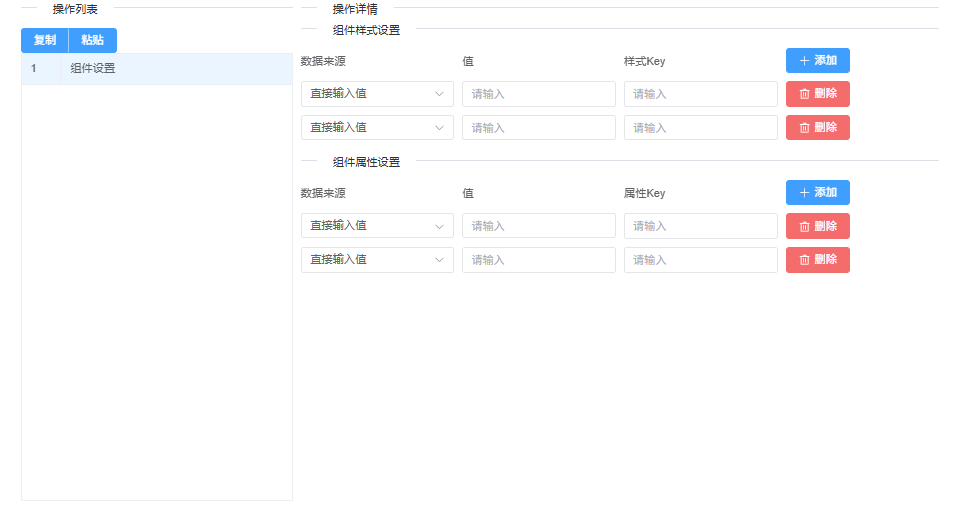This screenshot has height=520, width=960.
Task: Click the 样式Key column label
Action: click(644, 61)
